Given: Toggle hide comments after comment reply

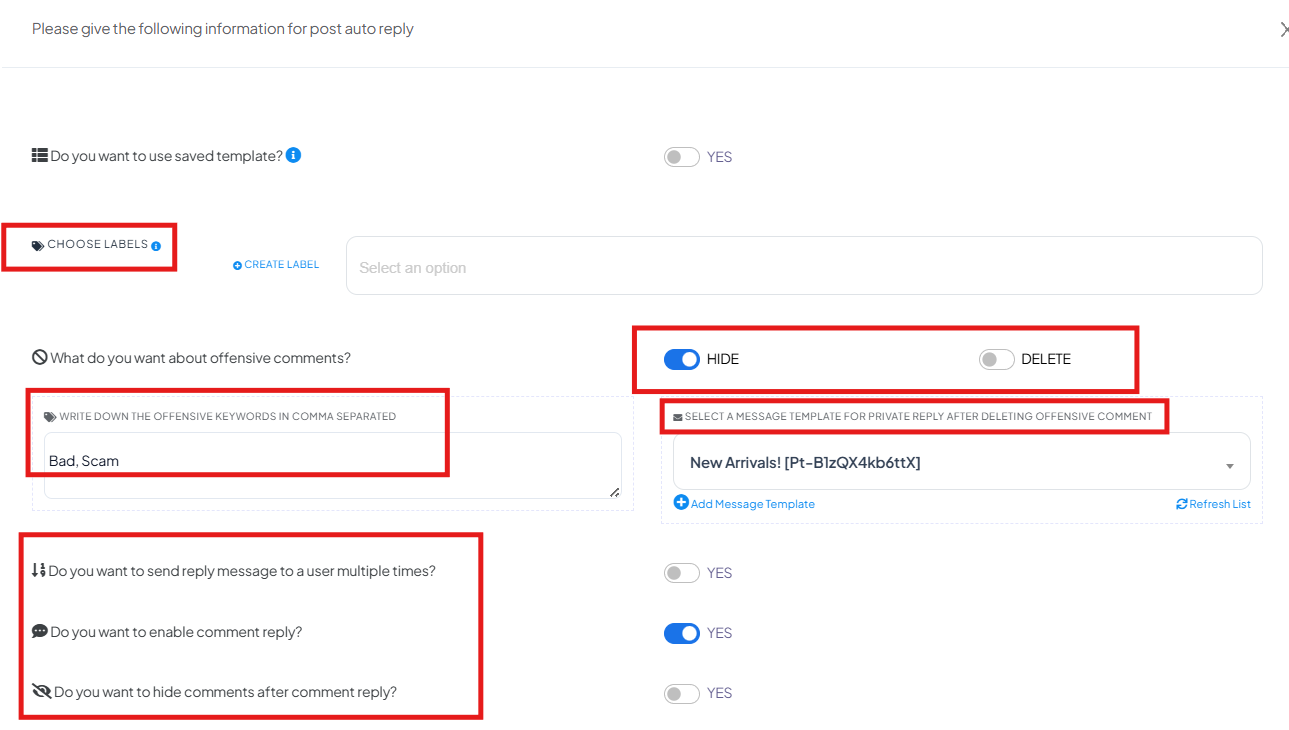Looking at the screenshot, I should click(x=682, y=693).
